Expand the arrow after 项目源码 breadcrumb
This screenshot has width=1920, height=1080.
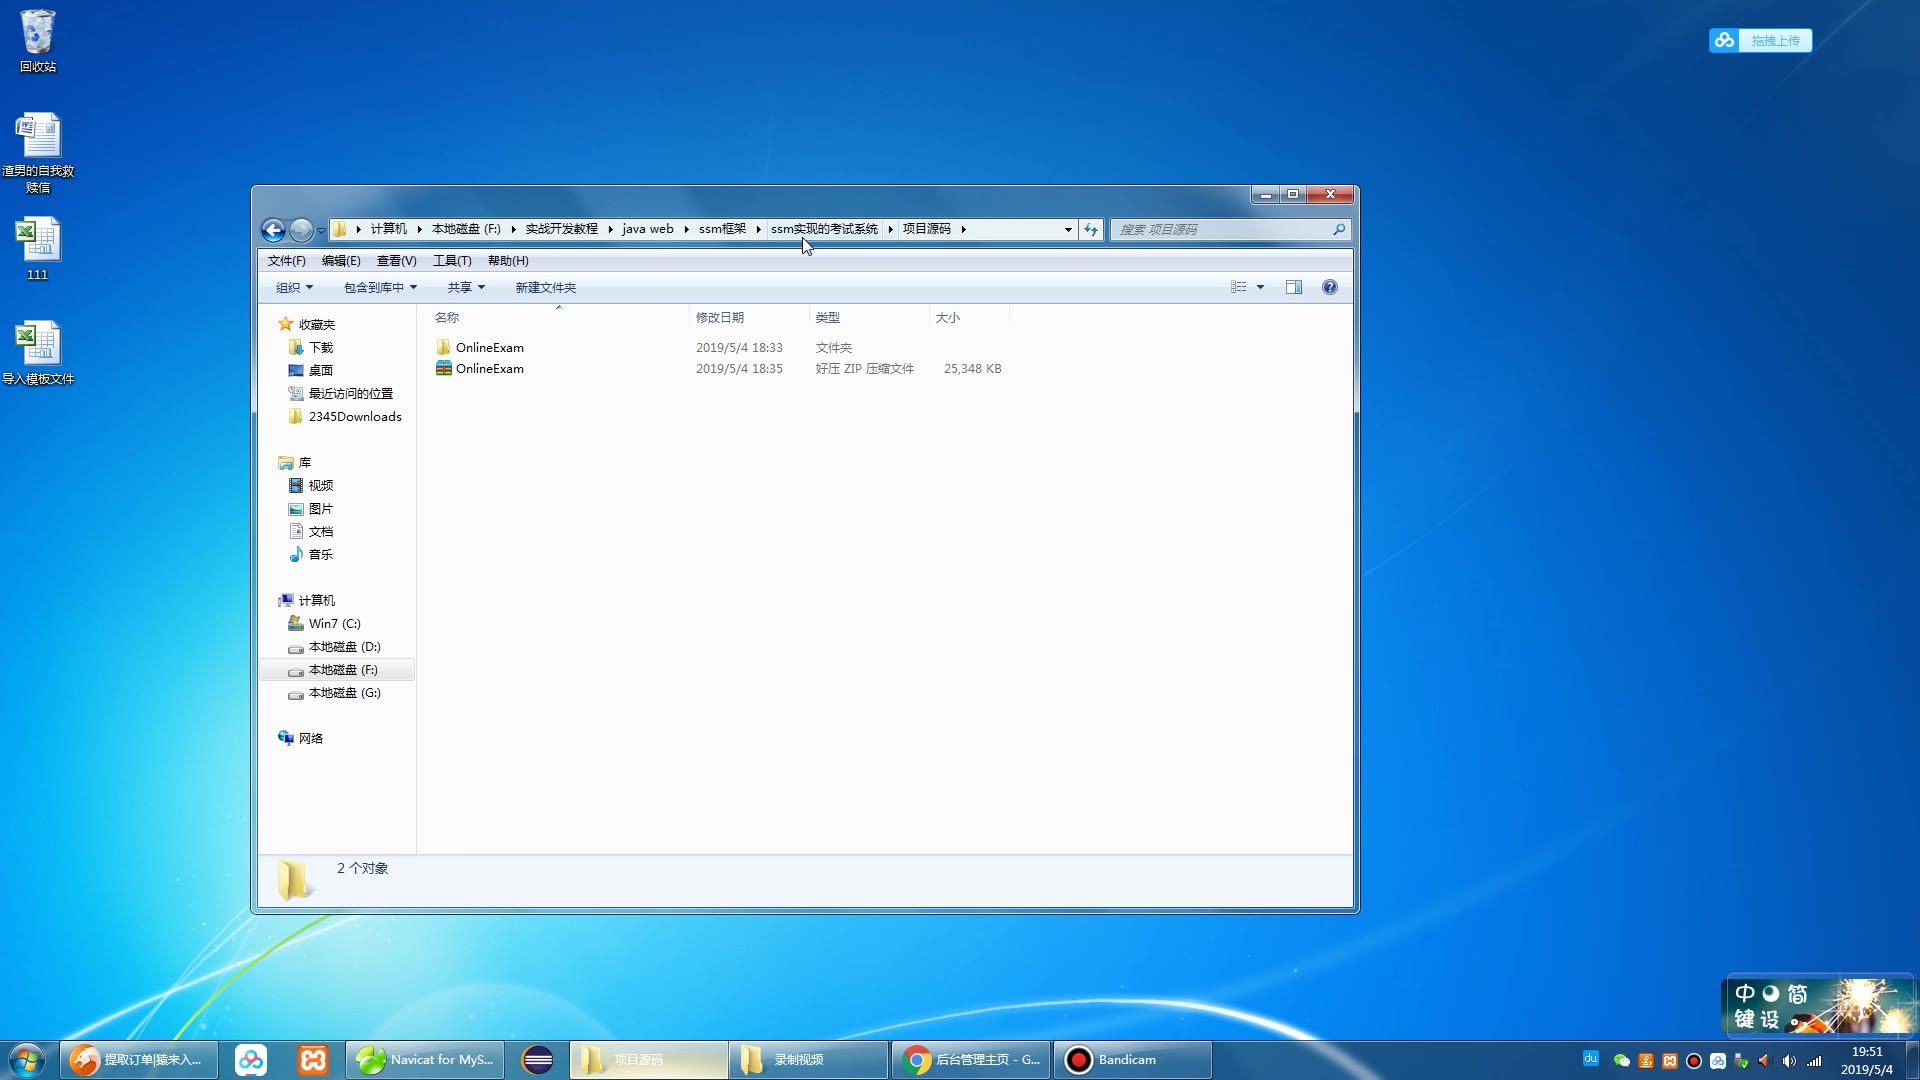tap(963, 230)
